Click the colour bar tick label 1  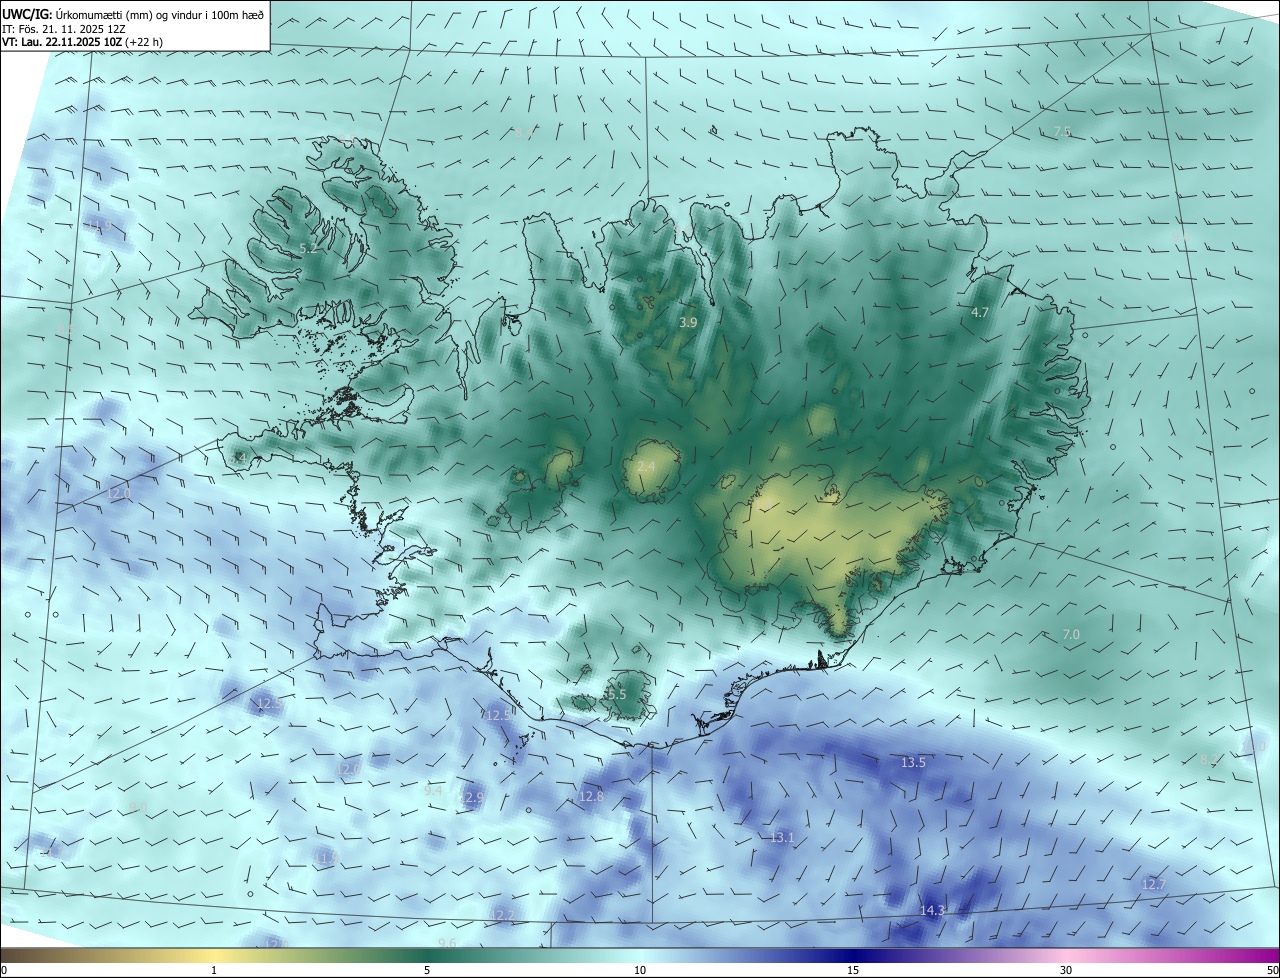[214, 970]
